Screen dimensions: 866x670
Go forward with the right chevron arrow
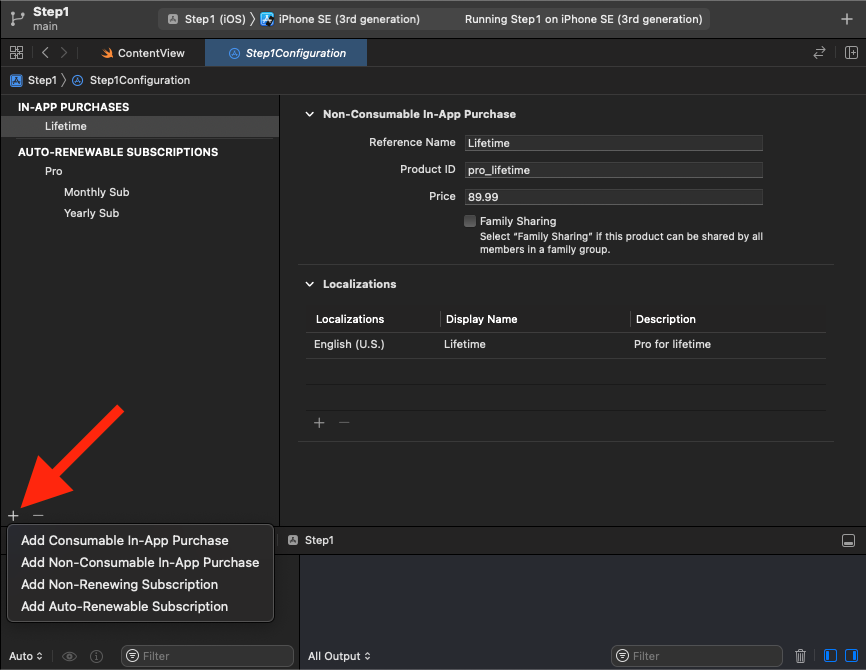64,53
